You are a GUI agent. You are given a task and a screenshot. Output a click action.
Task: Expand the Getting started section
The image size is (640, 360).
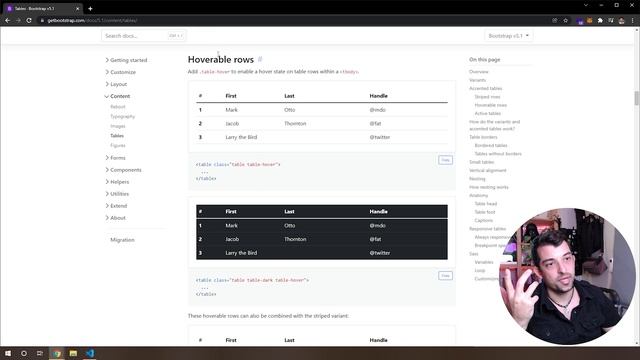click(x=126, y=60)
